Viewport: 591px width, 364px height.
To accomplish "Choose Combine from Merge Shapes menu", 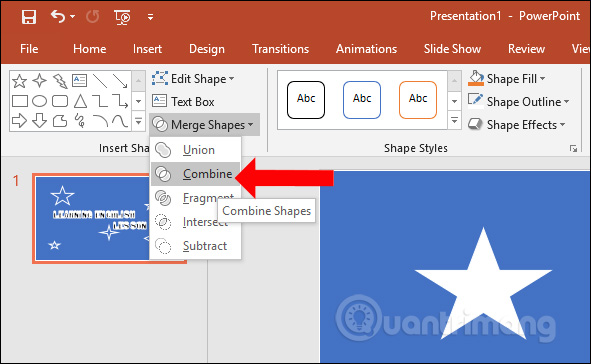I will coord(195,174).
